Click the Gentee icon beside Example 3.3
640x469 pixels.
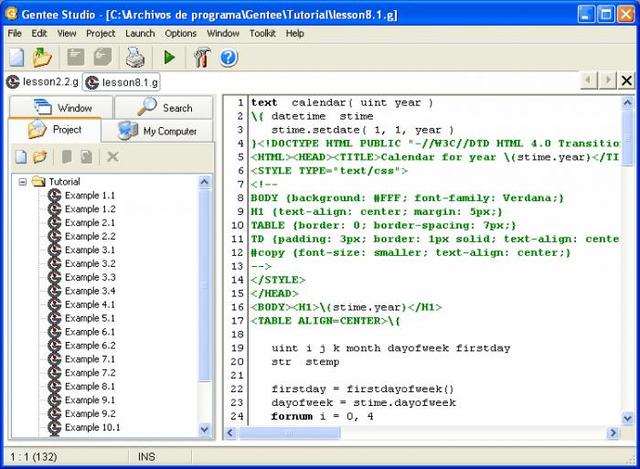[x=54, y=277]
